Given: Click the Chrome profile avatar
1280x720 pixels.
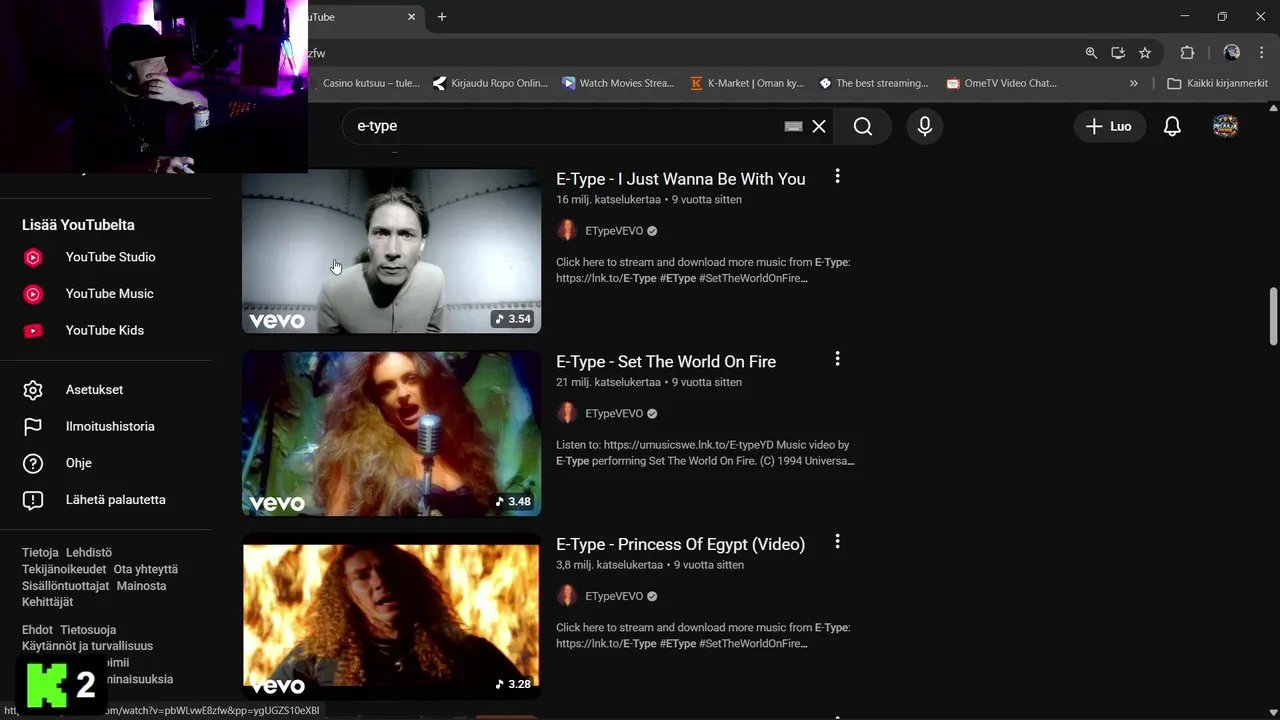Looking at the screenshot, I should 1232,53.
